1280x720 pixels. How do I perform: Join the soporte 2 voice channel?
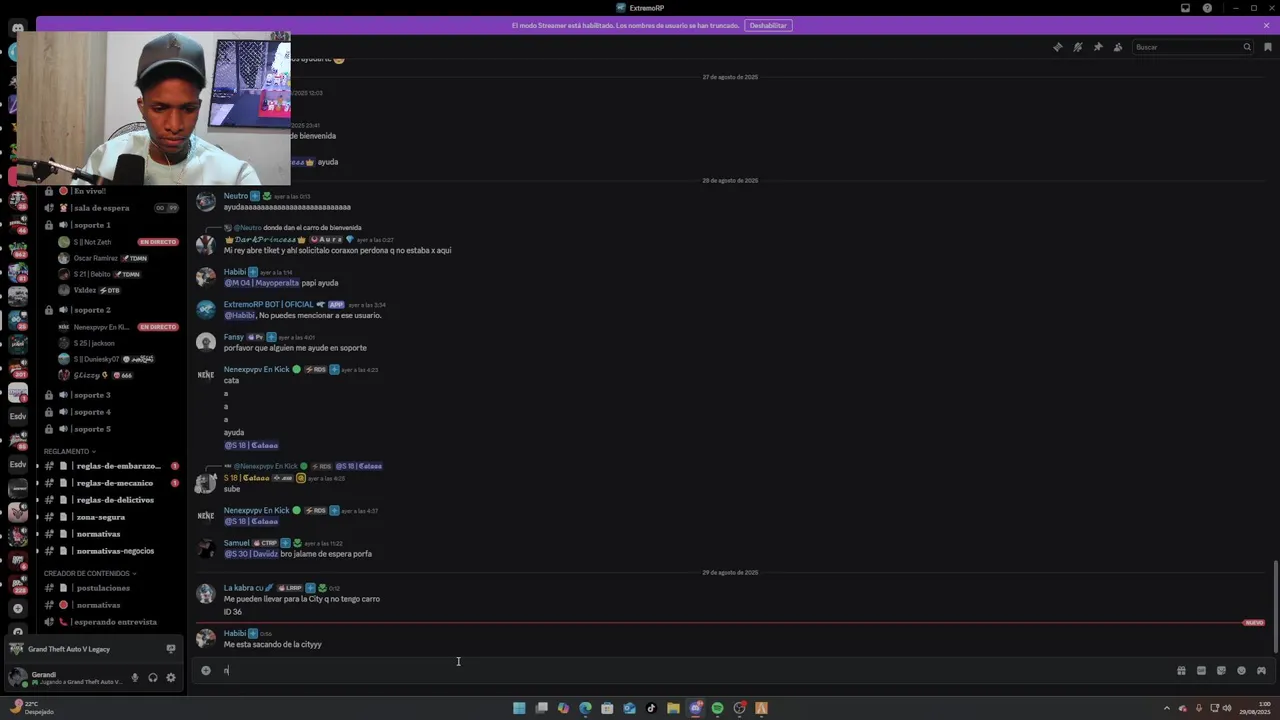click(x=110, y=310)
